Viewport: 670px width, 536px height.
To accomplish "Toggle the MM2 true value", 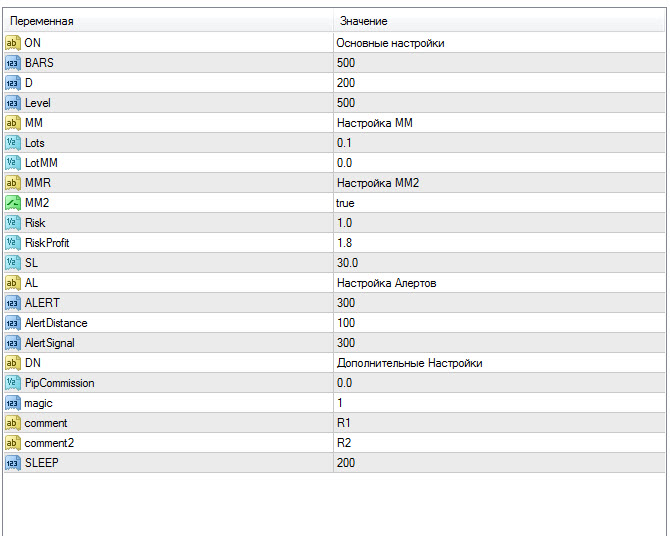I will (345, 203).
